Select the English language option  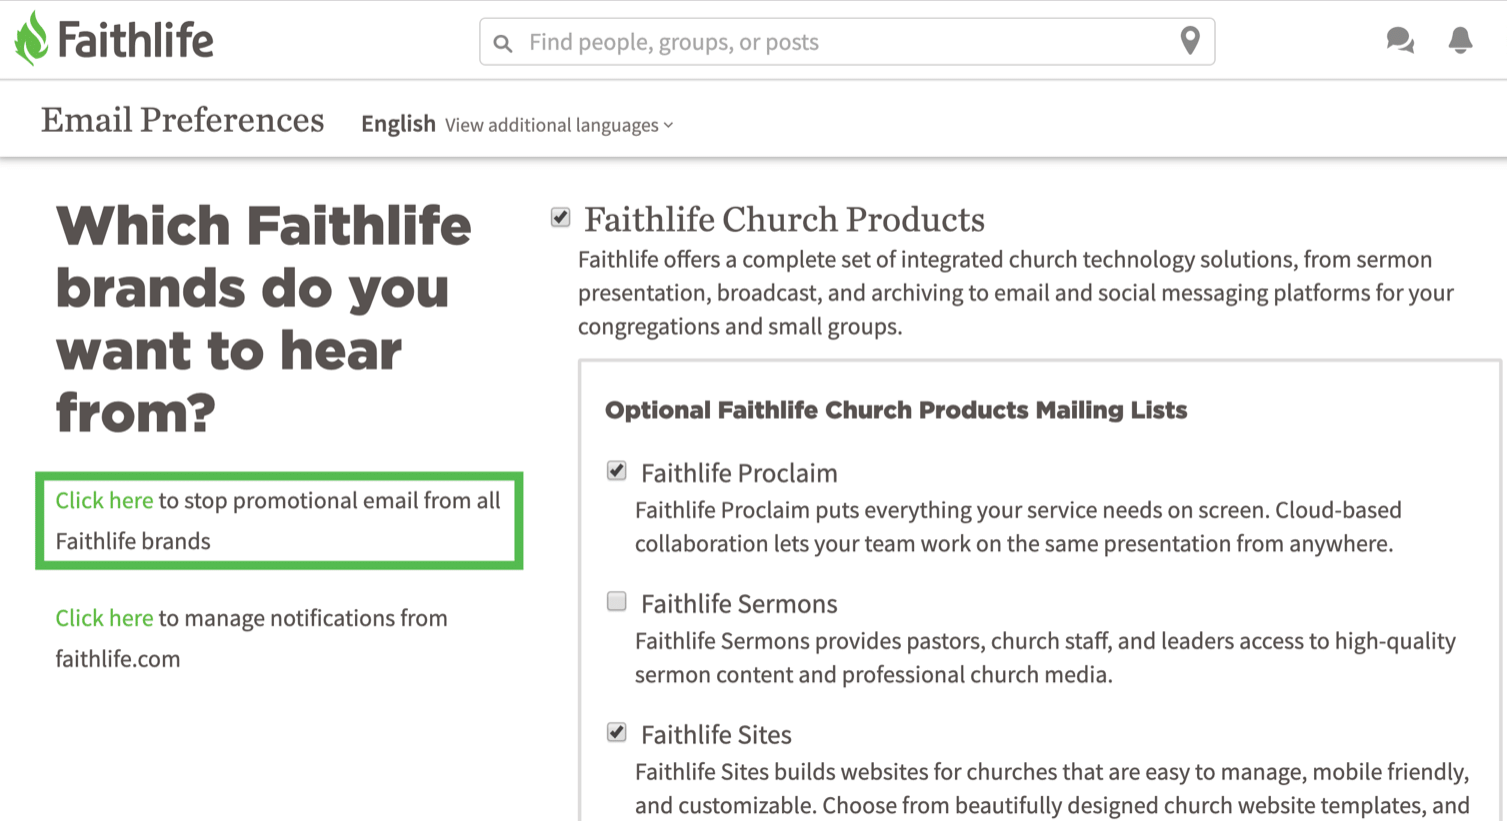(398, 124)
